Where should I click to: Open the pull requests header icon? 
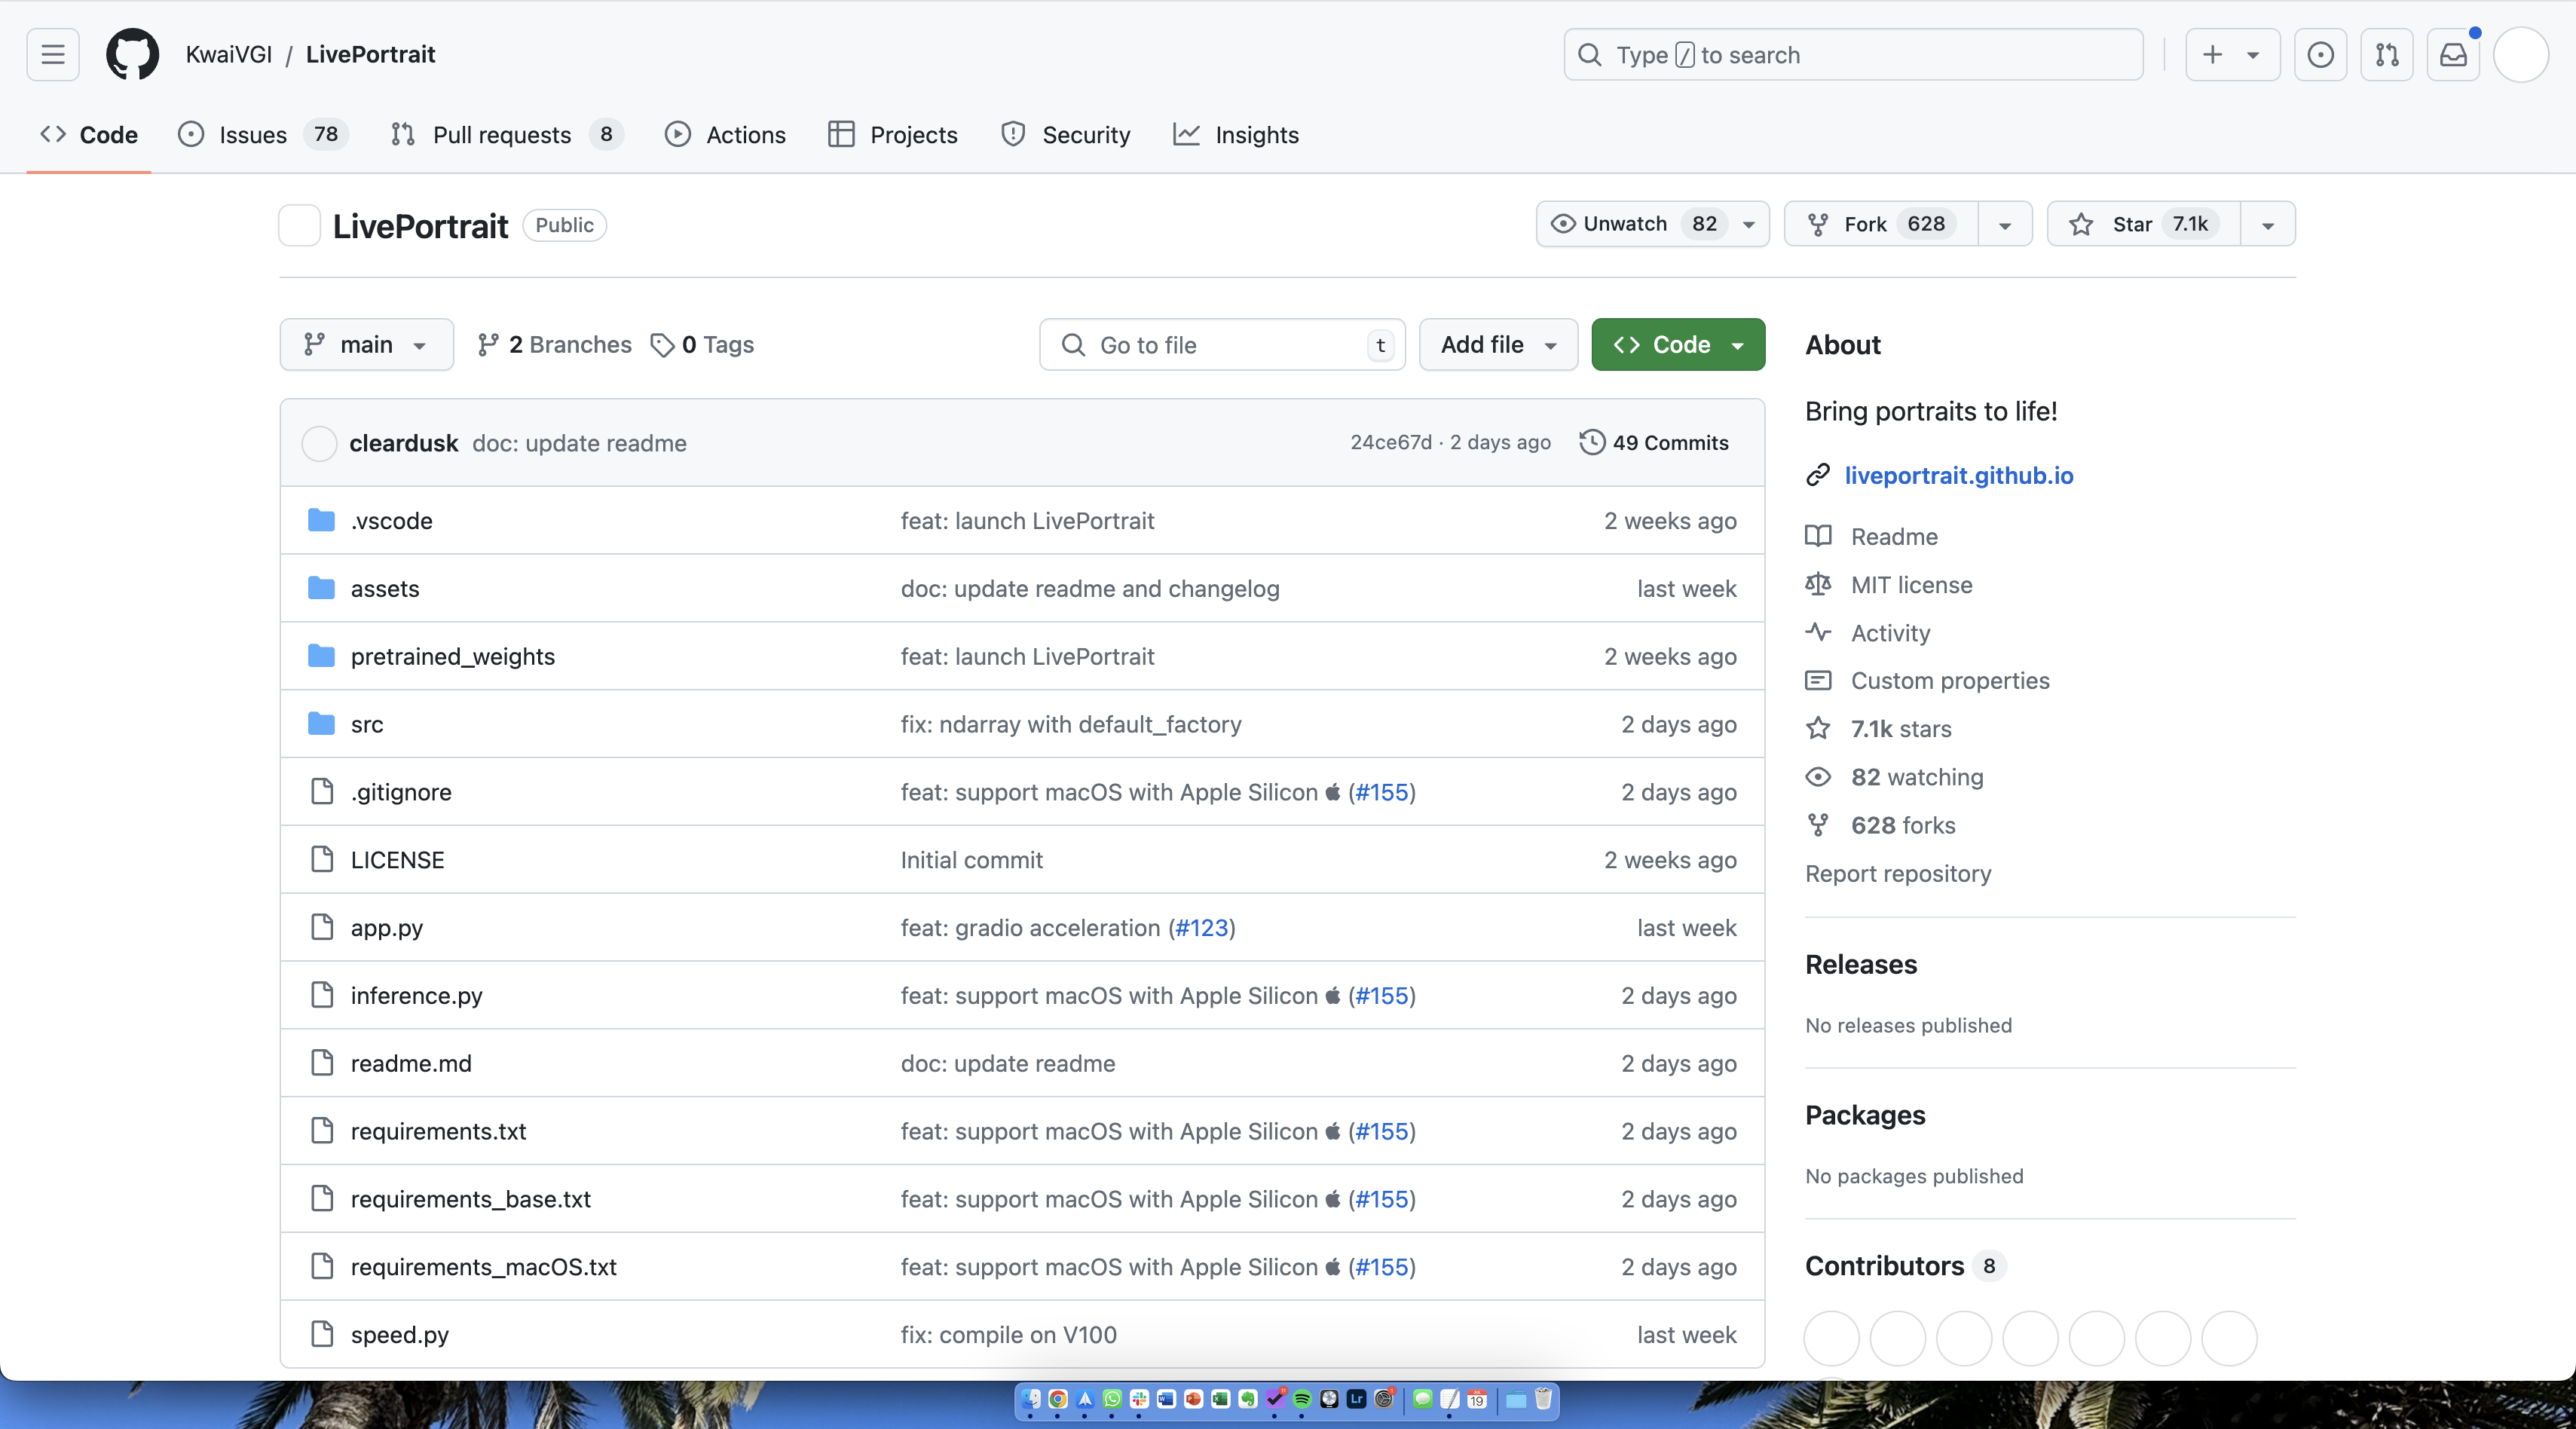pyautogui.click(x=2387, y=55)
